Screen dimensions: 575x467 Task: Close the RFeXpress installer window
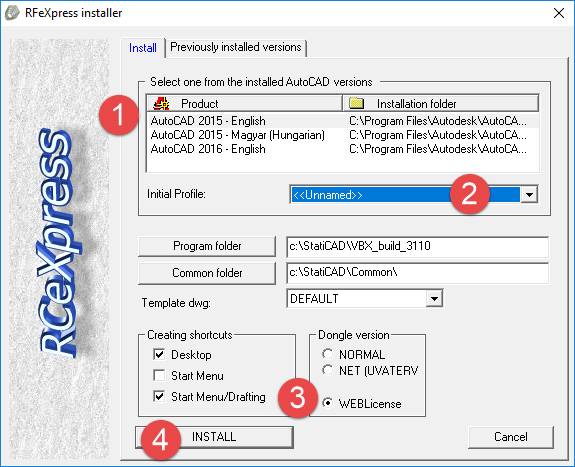tap(559, 13)
